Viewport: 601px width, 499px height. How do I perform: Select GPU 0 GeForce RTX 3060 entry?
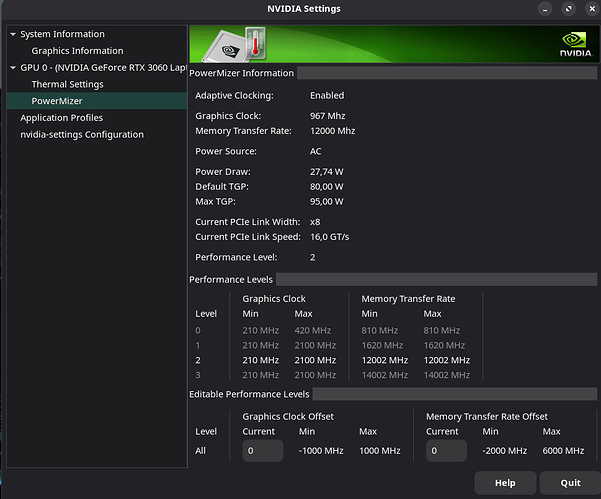pos(103,67)
